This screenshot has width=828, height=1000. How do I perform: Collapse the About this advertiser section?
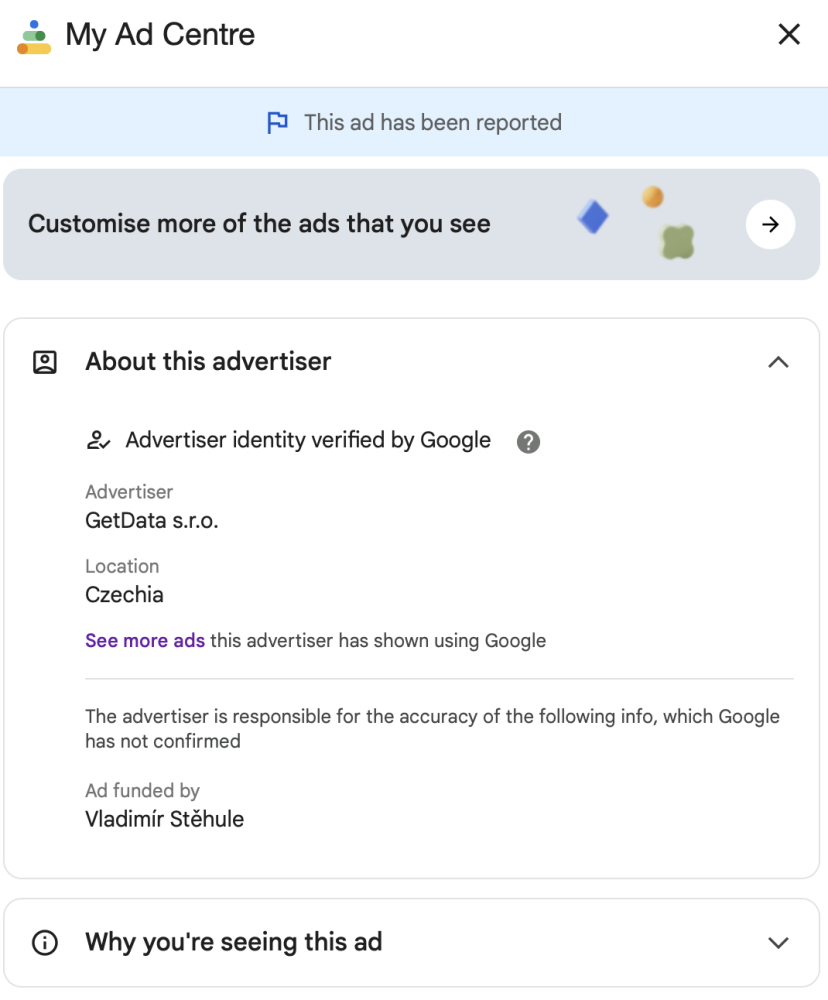tap(778, 362)
